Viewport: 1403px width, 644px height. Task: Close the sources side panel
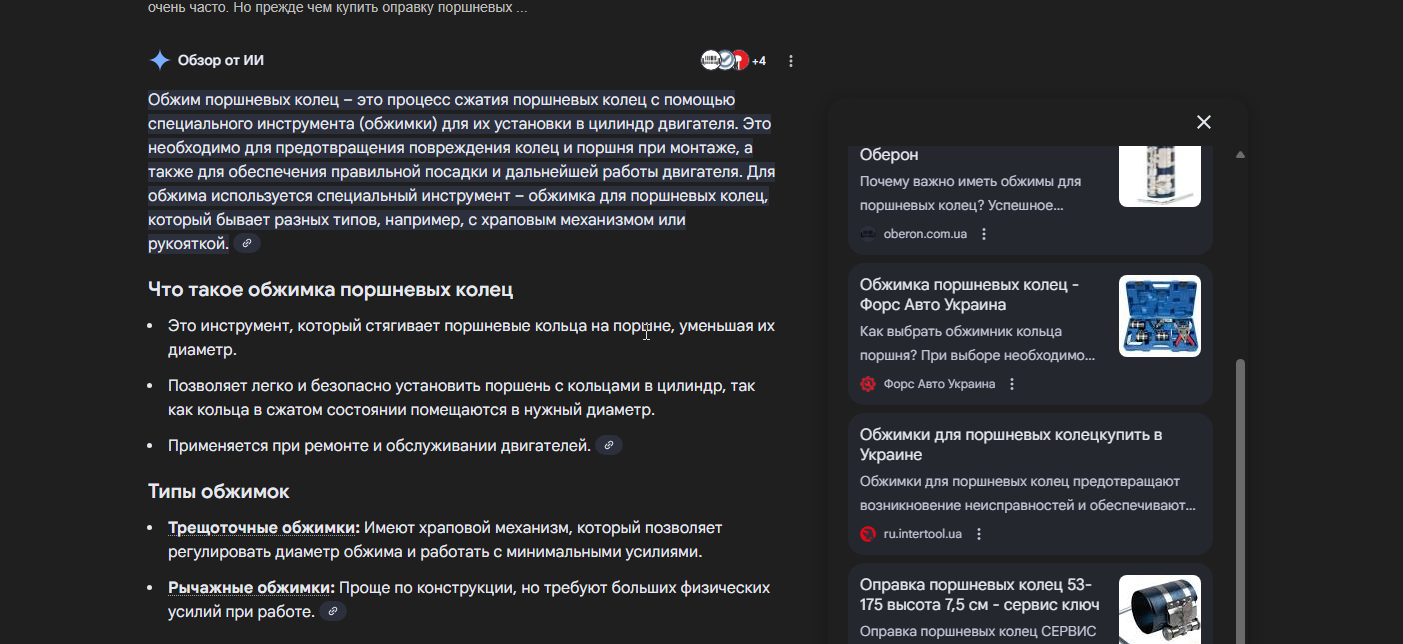click(x=1204, y=122)
